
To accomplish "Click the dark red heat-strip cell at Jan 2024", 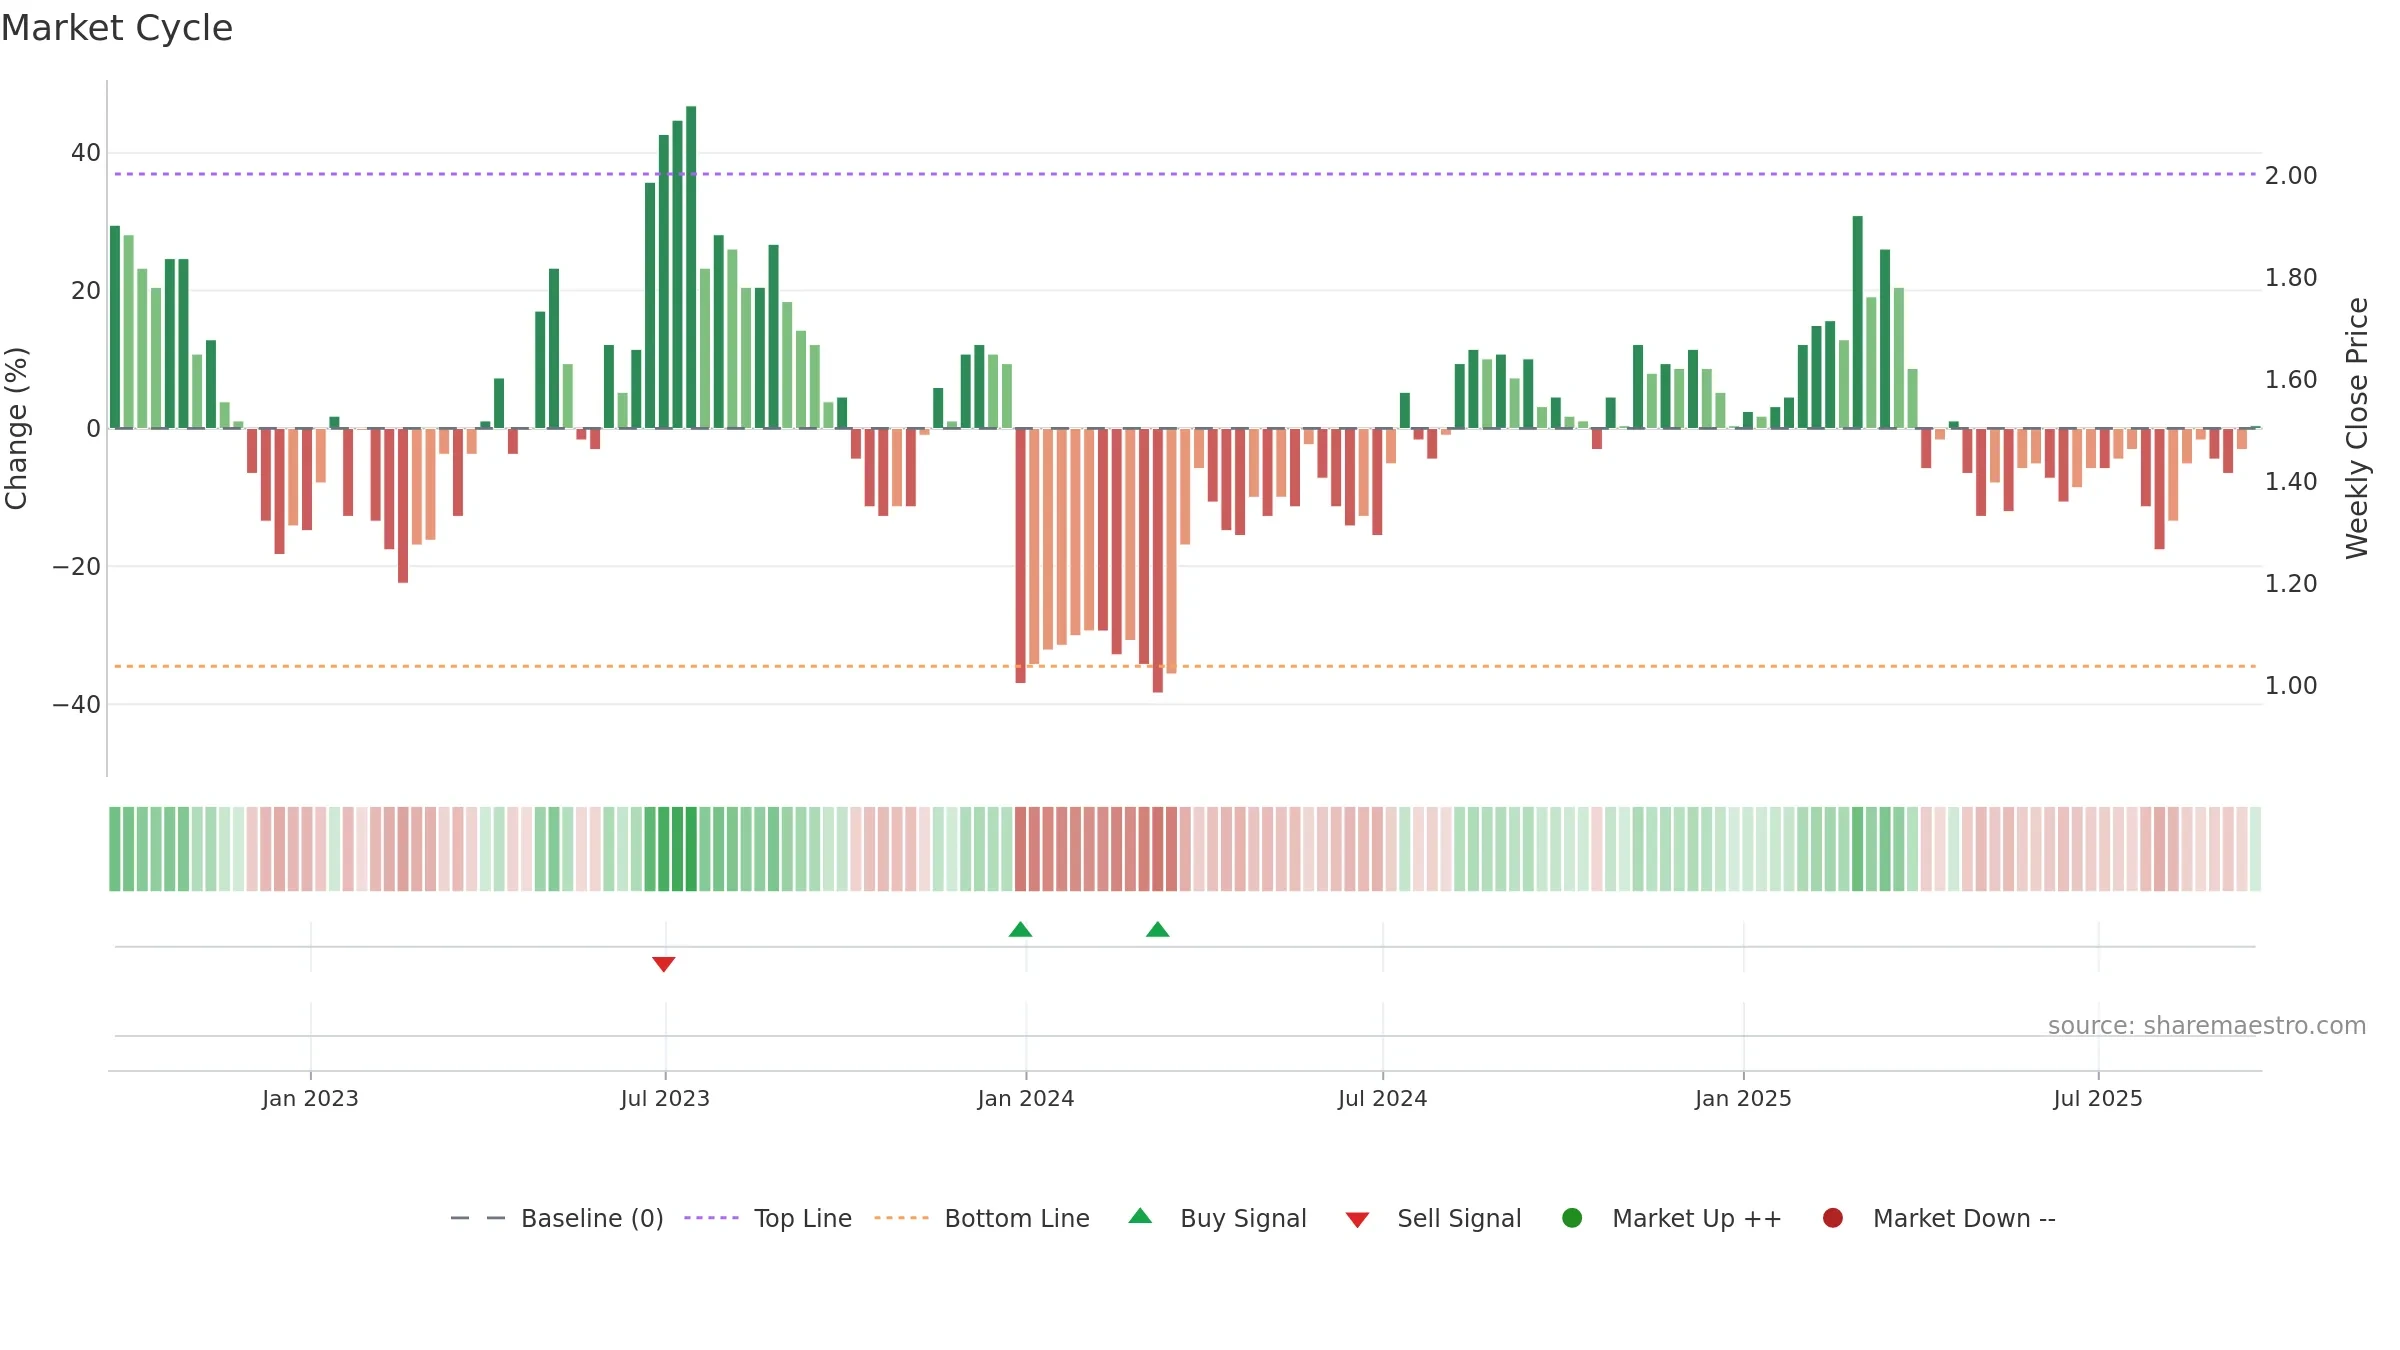I will (x=1020, y=849).
